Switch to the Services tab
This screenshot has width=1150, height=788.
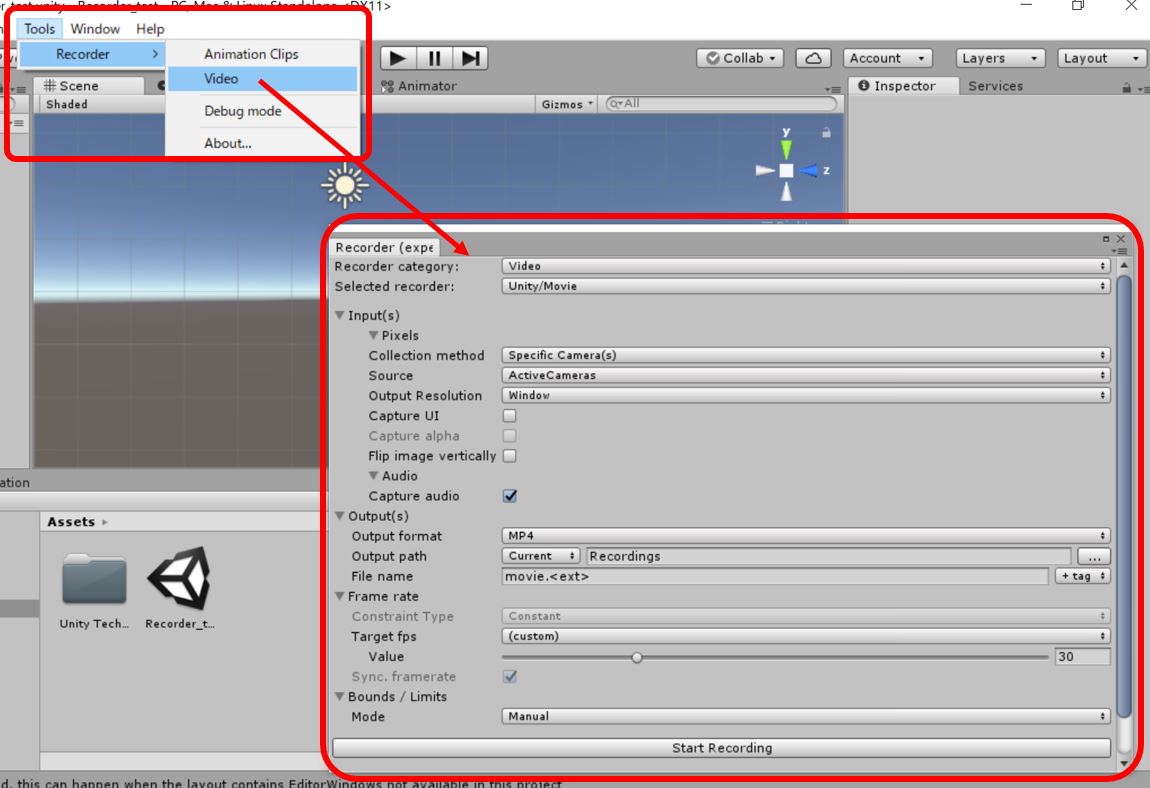click(x=995, y=86)
